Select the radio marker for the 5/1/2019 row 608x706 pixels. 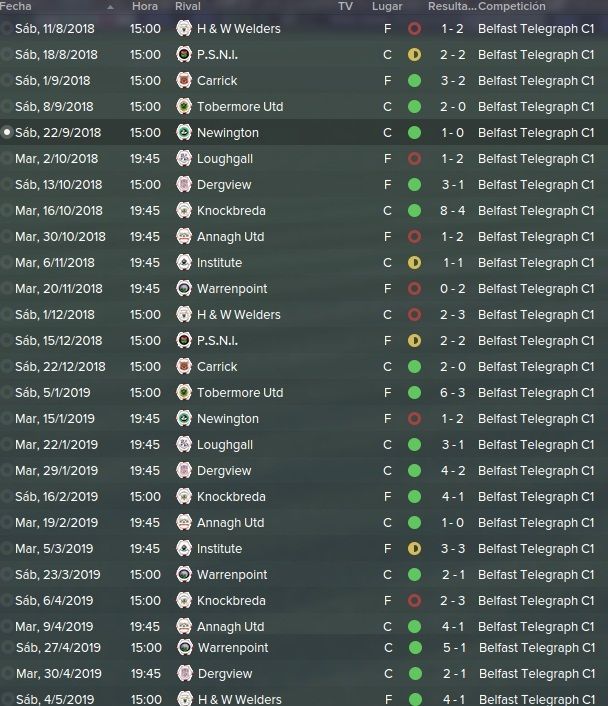point(7,393)
